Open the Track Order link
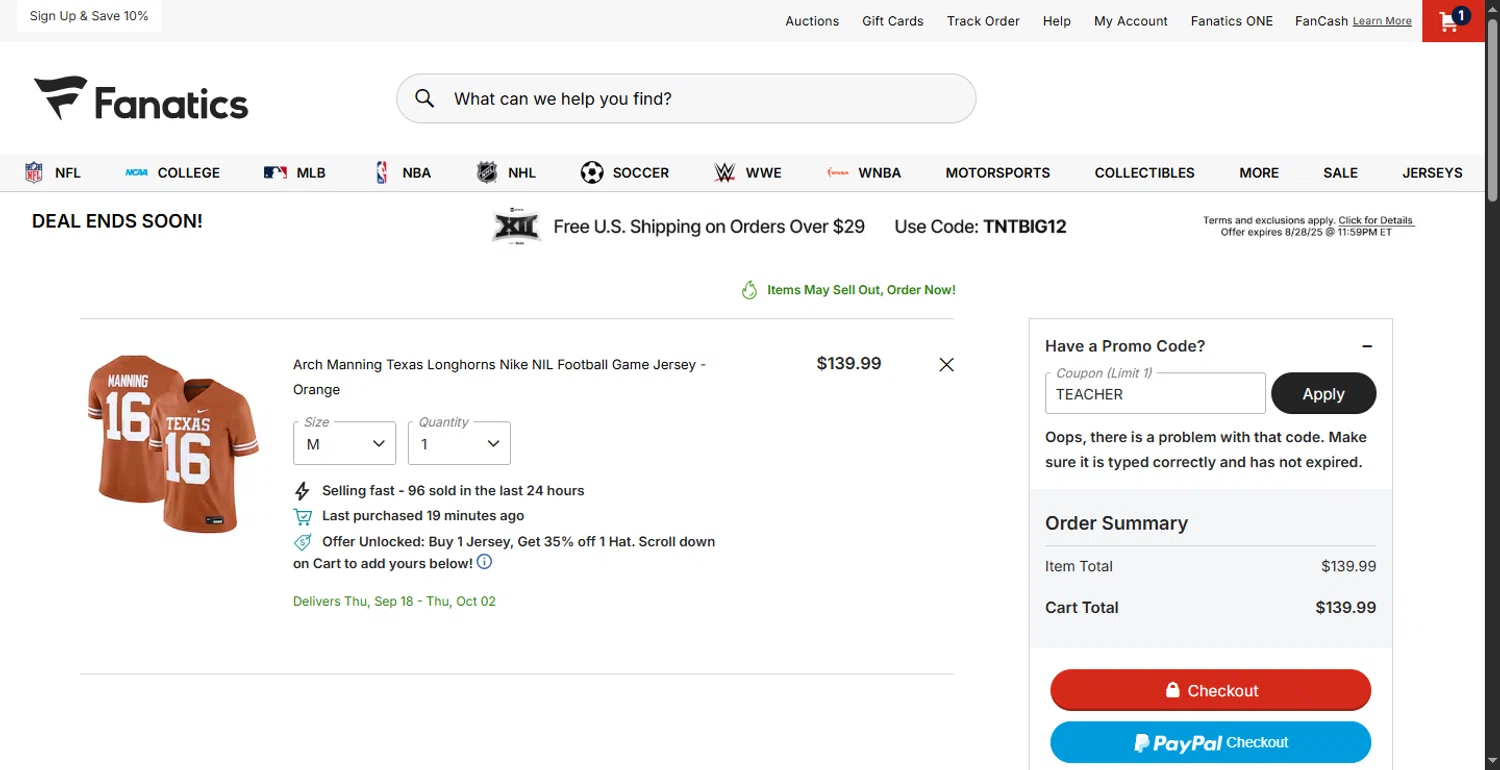This screenshot has width=1500, height=770. (983, 21)
